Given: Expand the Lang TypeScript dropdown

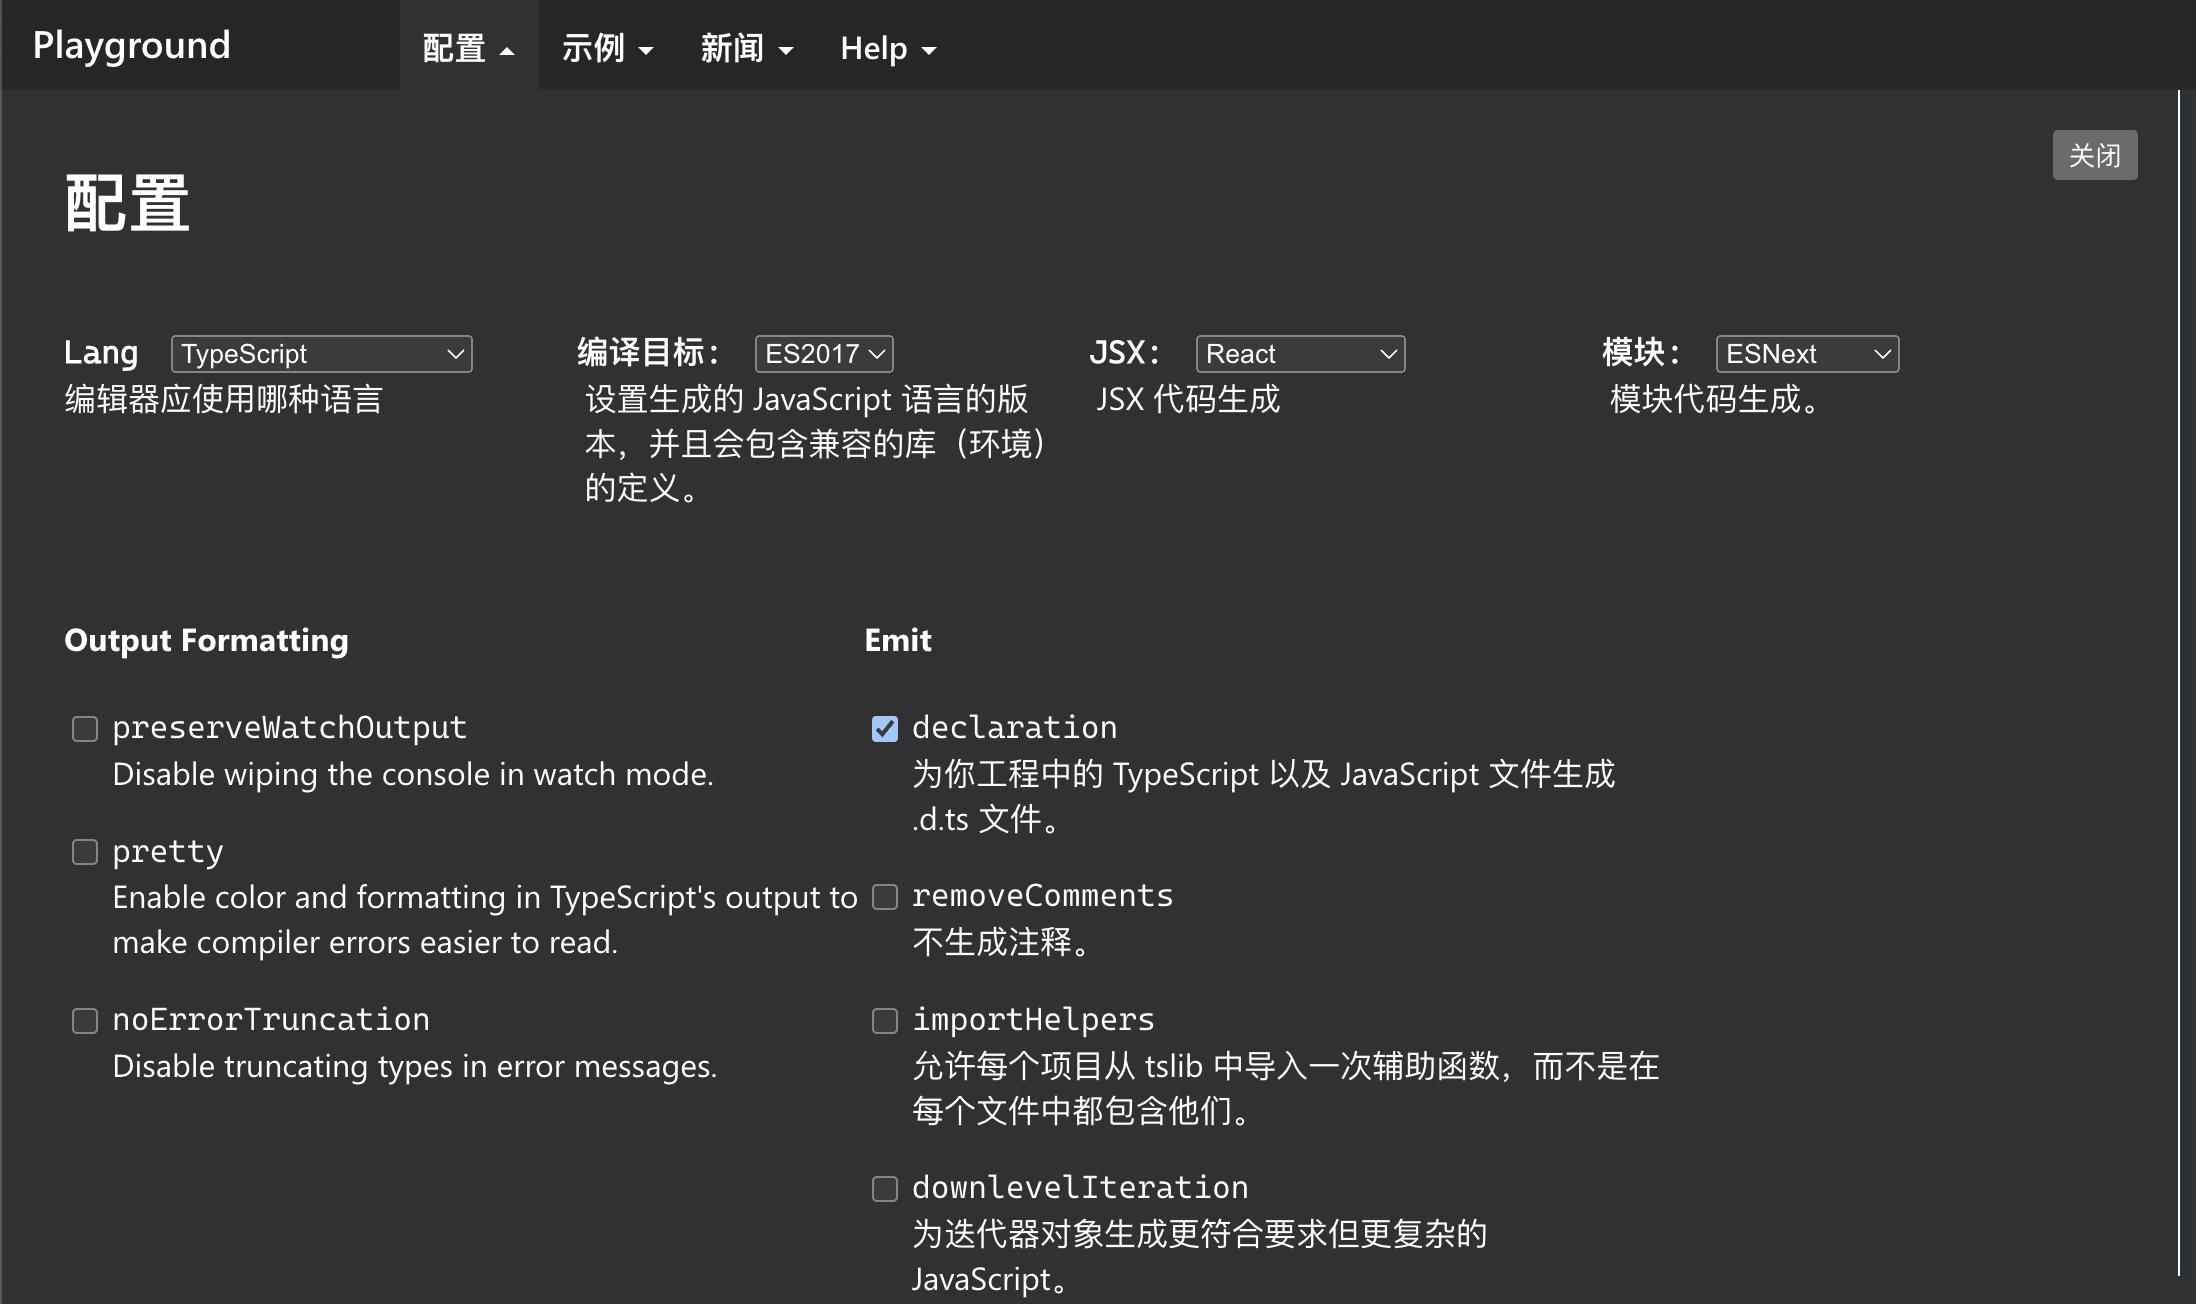Looking at the screenshot, I should (x=321, y=354).
